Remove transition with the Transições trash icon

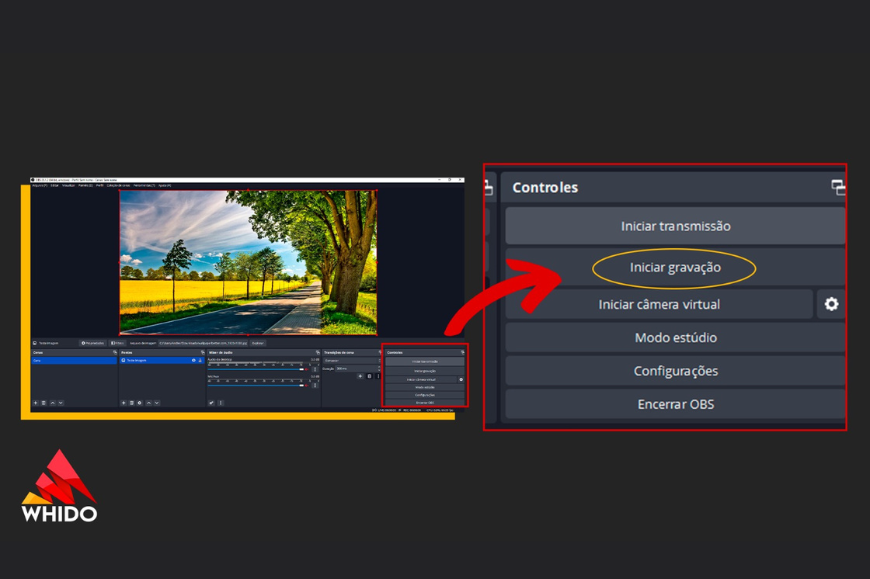click(370, 376)
